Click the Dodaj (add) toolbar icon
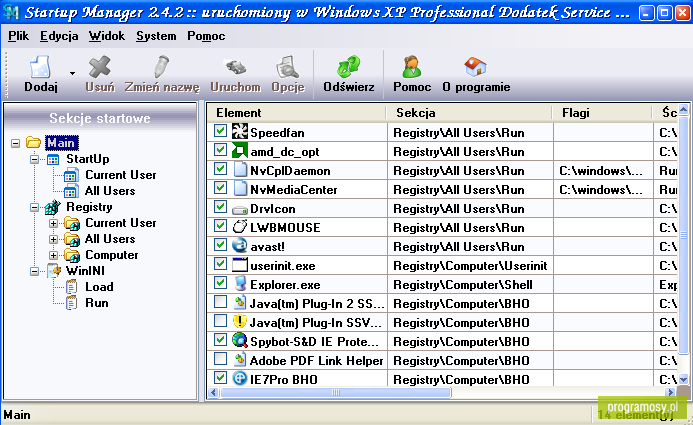Image resolution: width=693 pixels, height=425 pixels. coord(40,67)
